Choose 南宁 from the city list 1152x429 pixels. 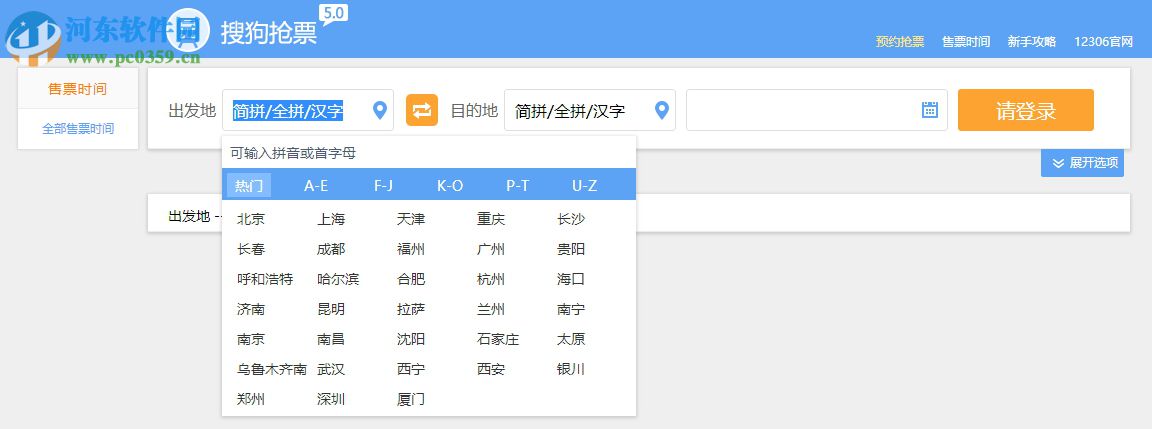[x=571, y=309]
